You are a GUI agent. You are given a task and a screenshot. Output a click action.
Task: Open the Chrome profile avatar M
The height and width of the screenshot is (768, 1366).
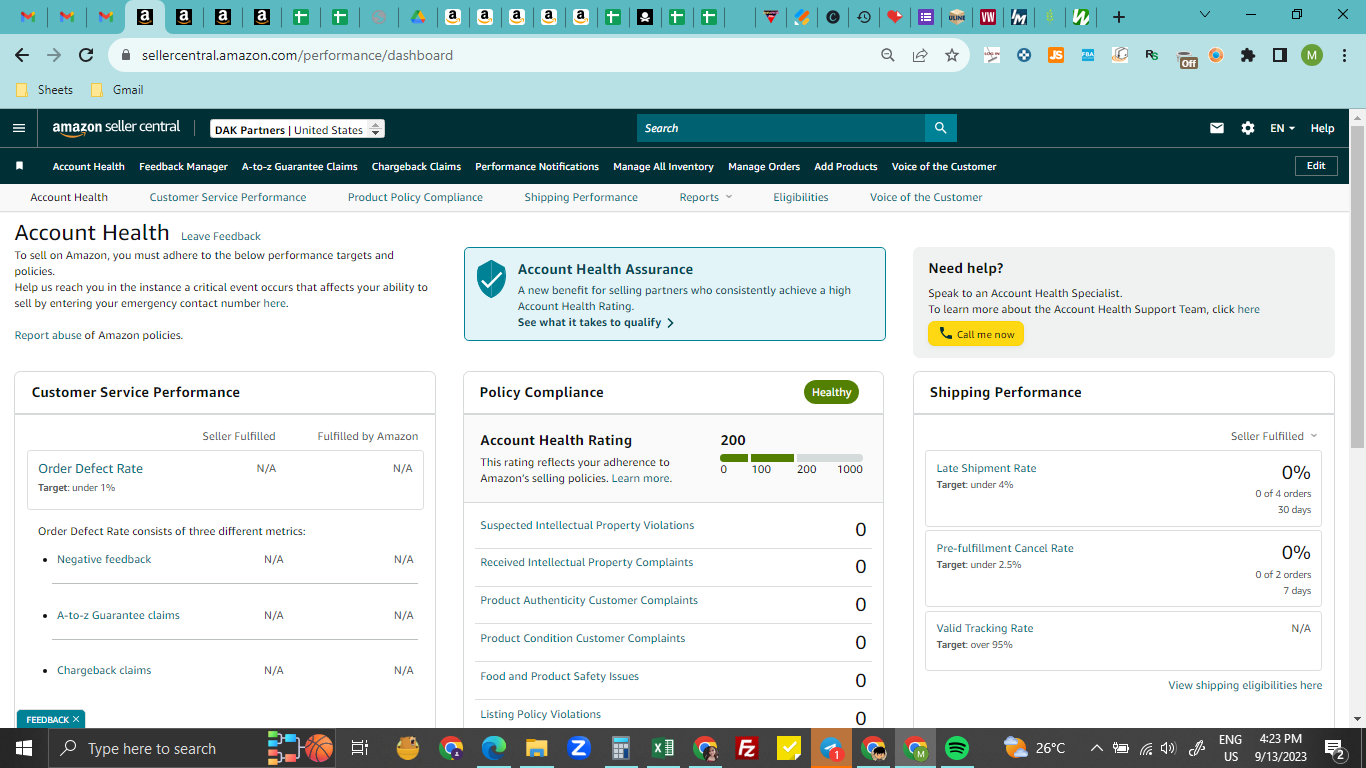(x=1312, y=55)
